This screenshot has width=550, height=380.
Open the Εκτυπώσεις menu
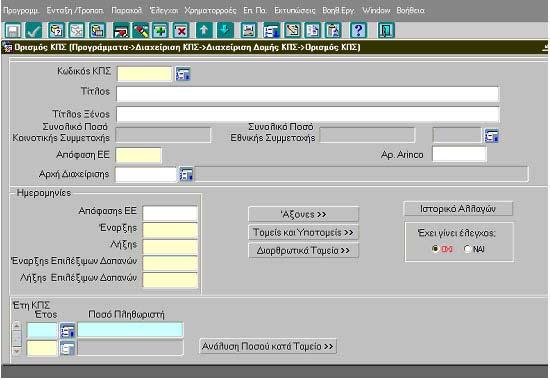[x=295, y=11]
